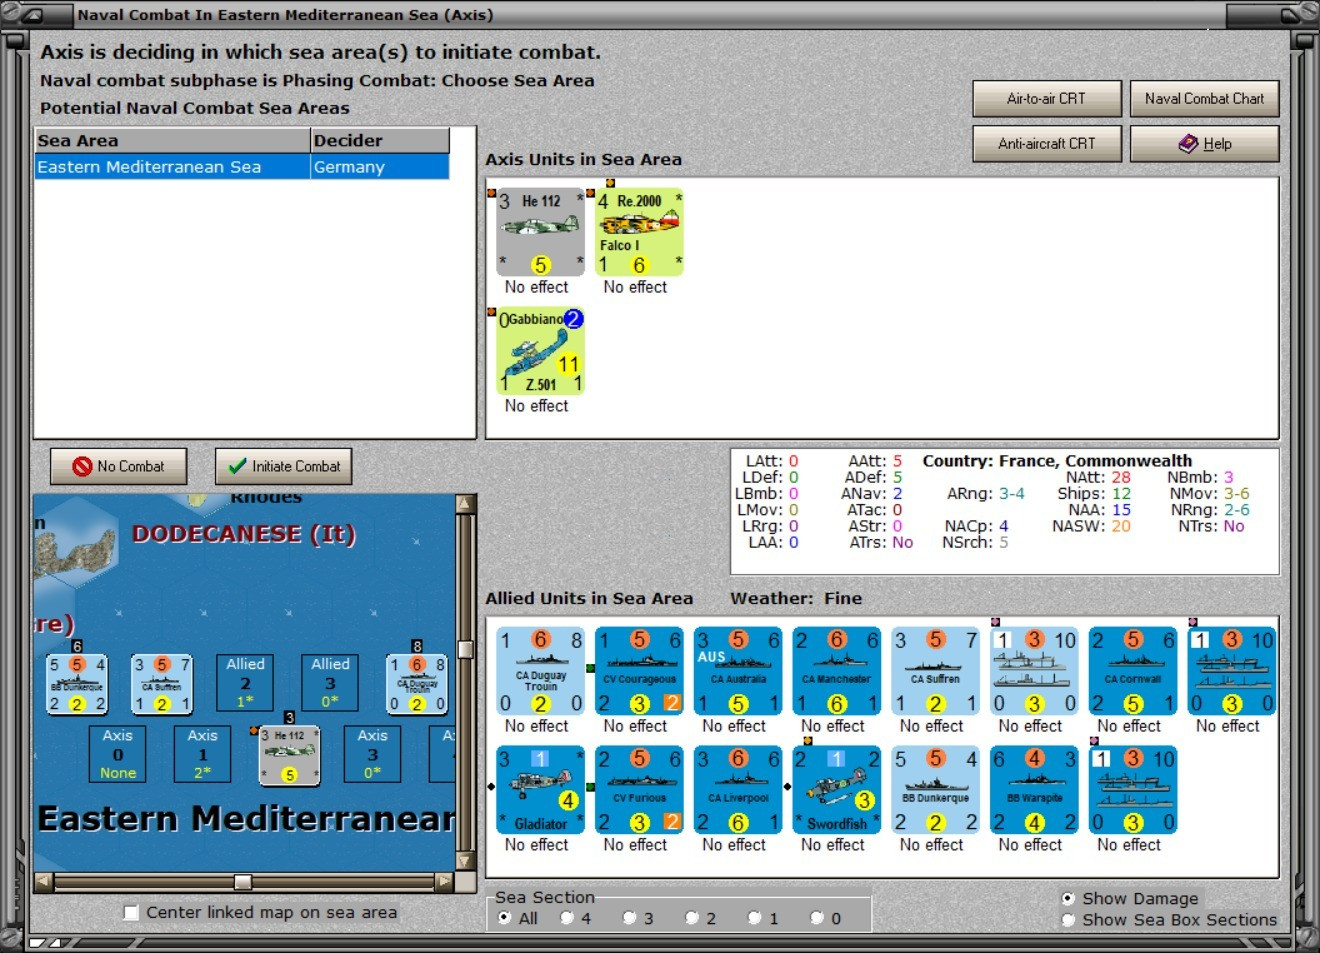Select CA Duguay Trouin in Allied units panel
1320x953 pixels.
click(540, 671)
